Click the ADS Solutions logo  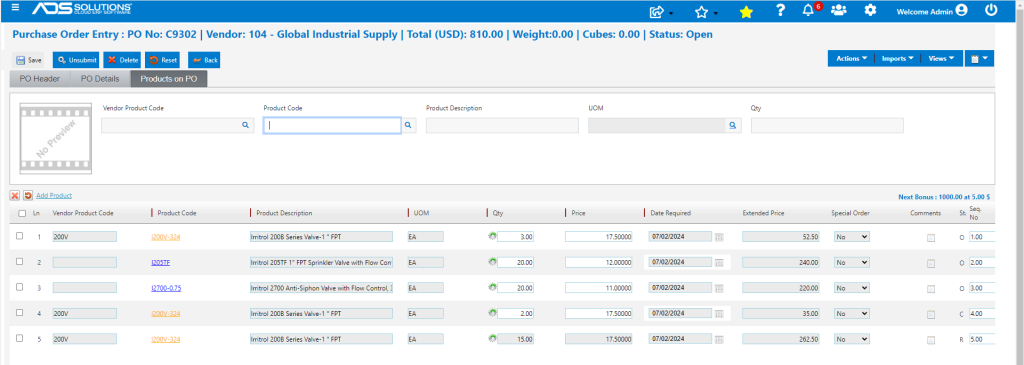[x=83, y=8]
